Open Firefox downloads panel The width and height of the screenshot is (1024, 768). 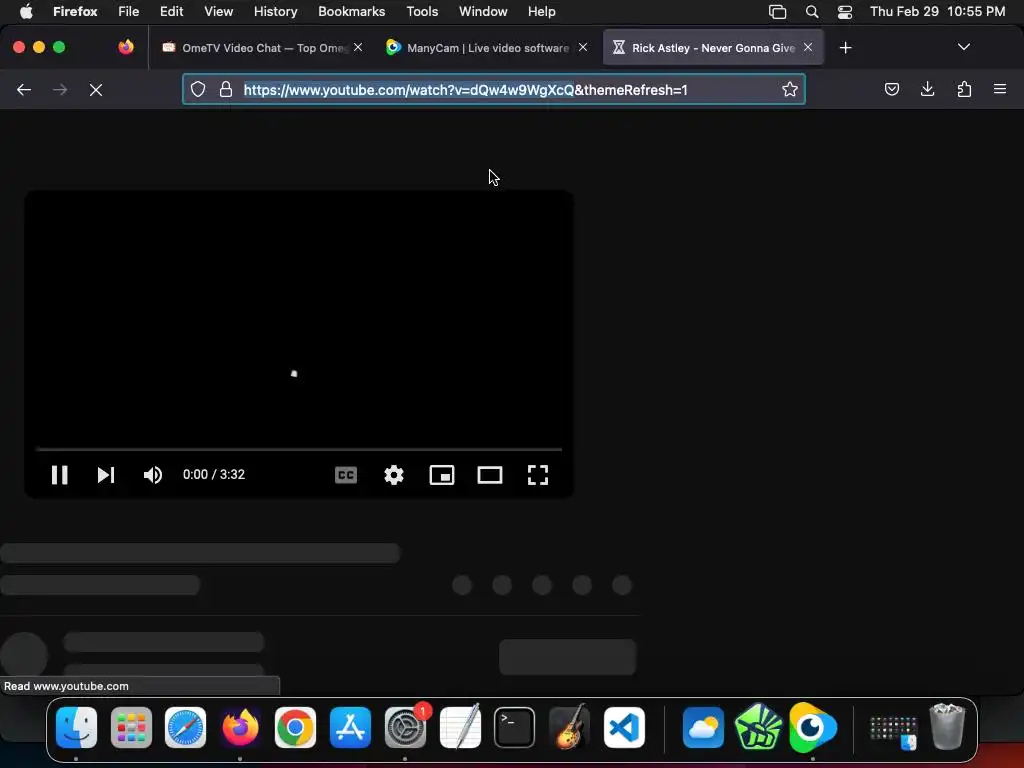(927, 89)
